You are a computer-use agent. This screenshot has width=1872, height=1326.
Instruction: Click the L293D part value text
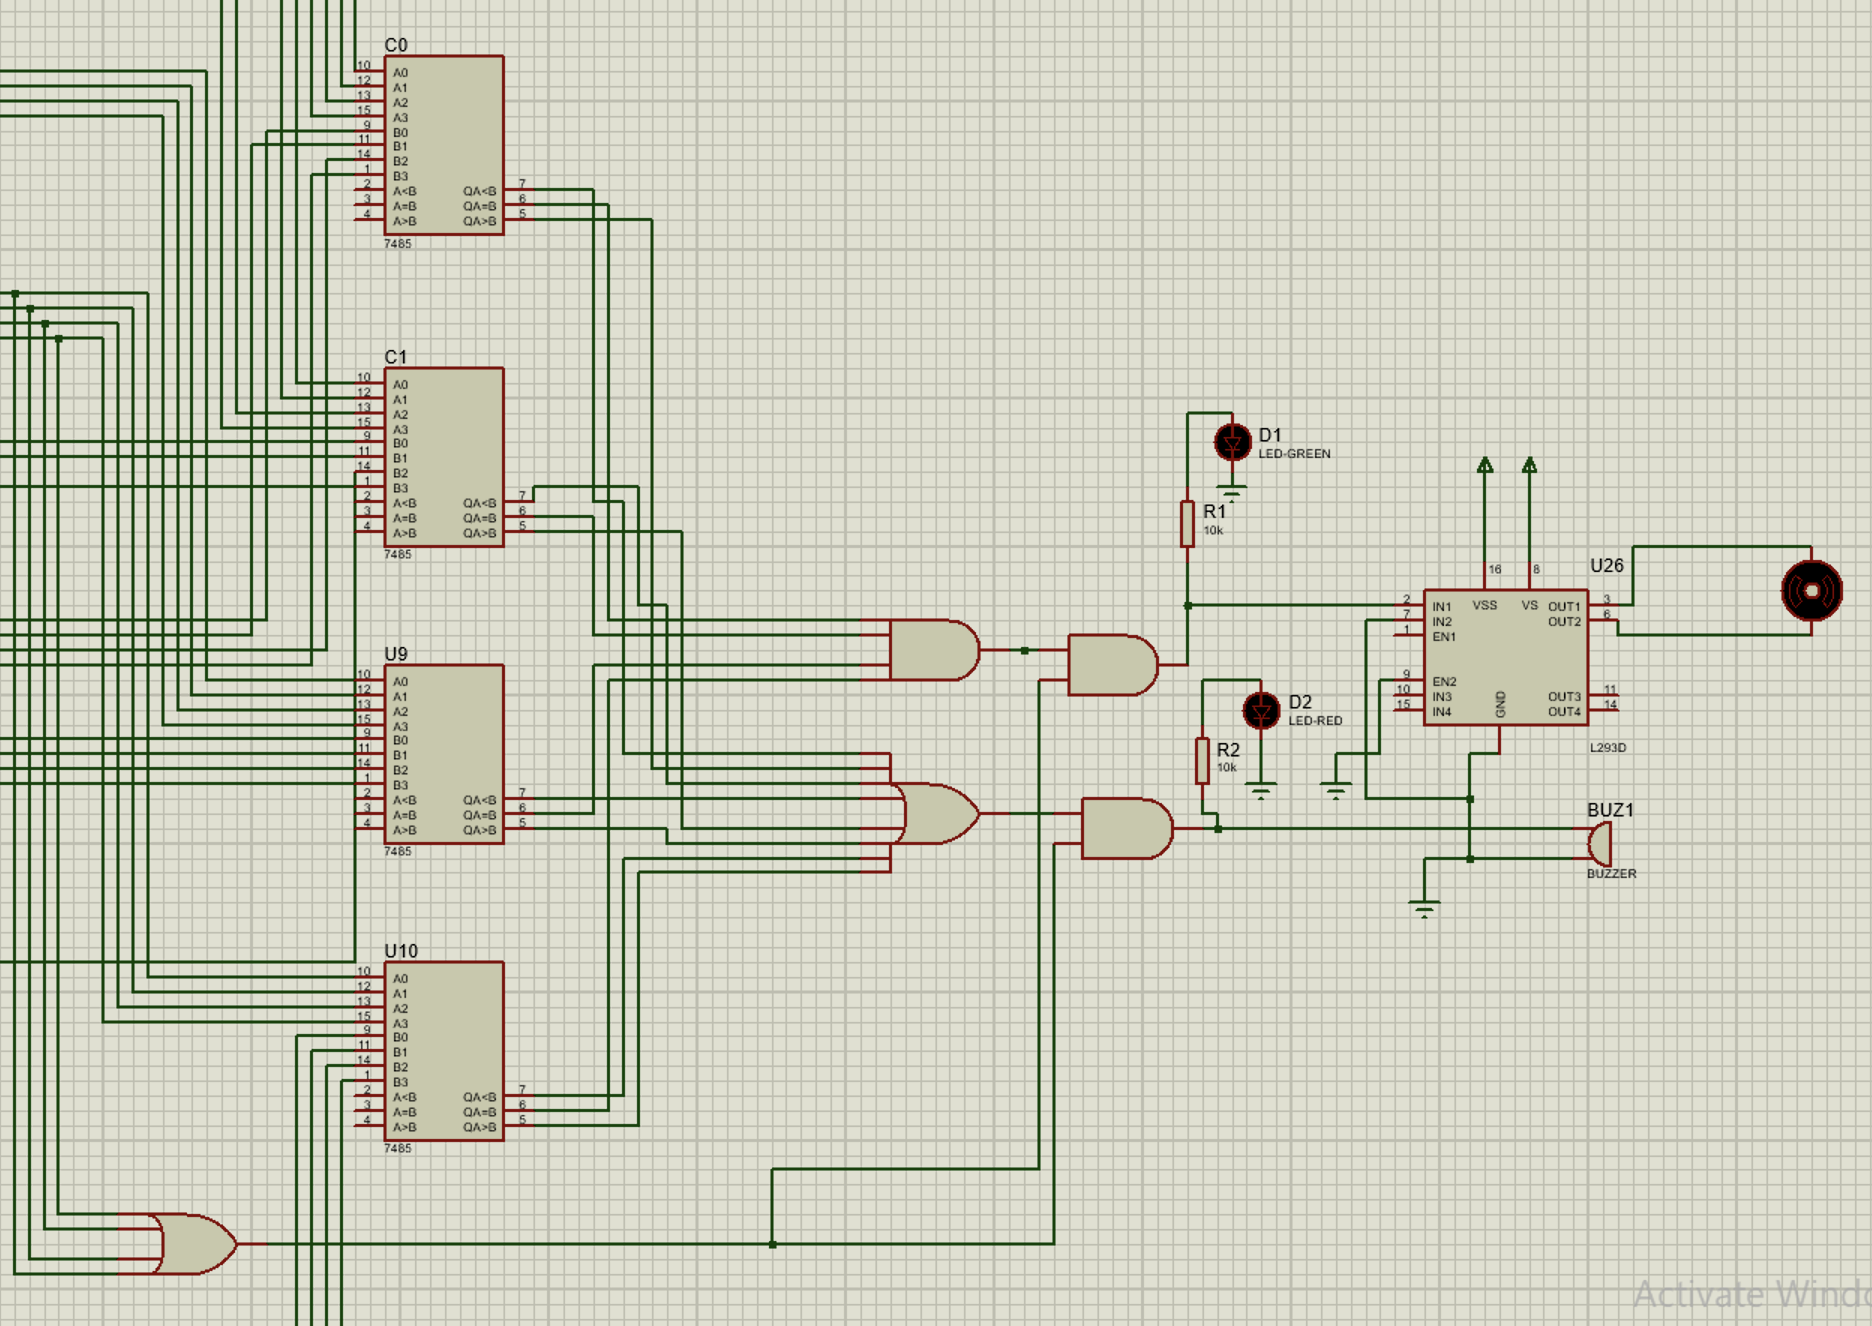tap(1608, 748)
